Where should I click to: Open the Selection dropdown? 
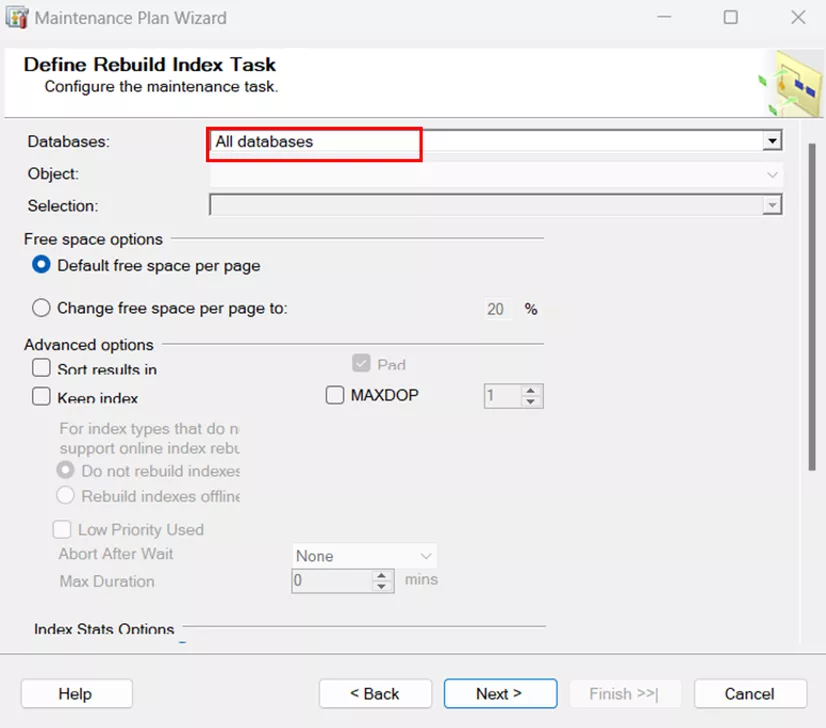point(772,205)
